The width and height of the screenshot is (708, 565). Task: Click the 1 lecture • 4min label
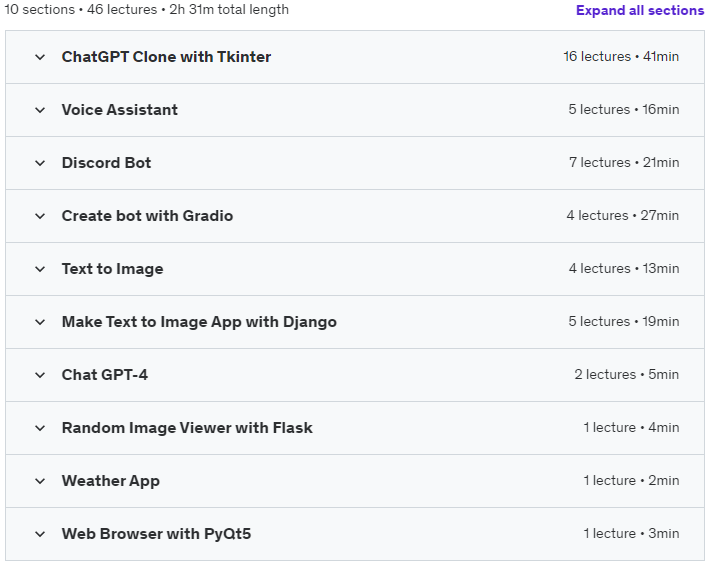pyautogui.click(x=631, y=427)
